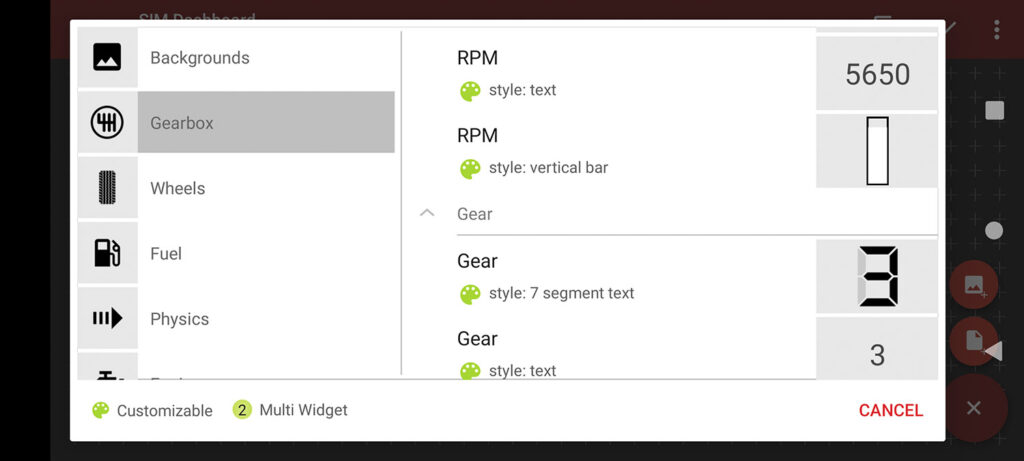1024x461 pixels.
Task: Click the Gear section header
Action: (476, 214)
